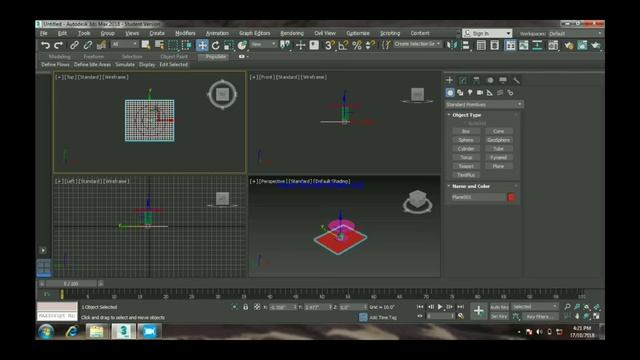This screenshot has width=640, height=360.
Task: Open the Reference Coordinate System View dropdown
Action: click(263, 44)
